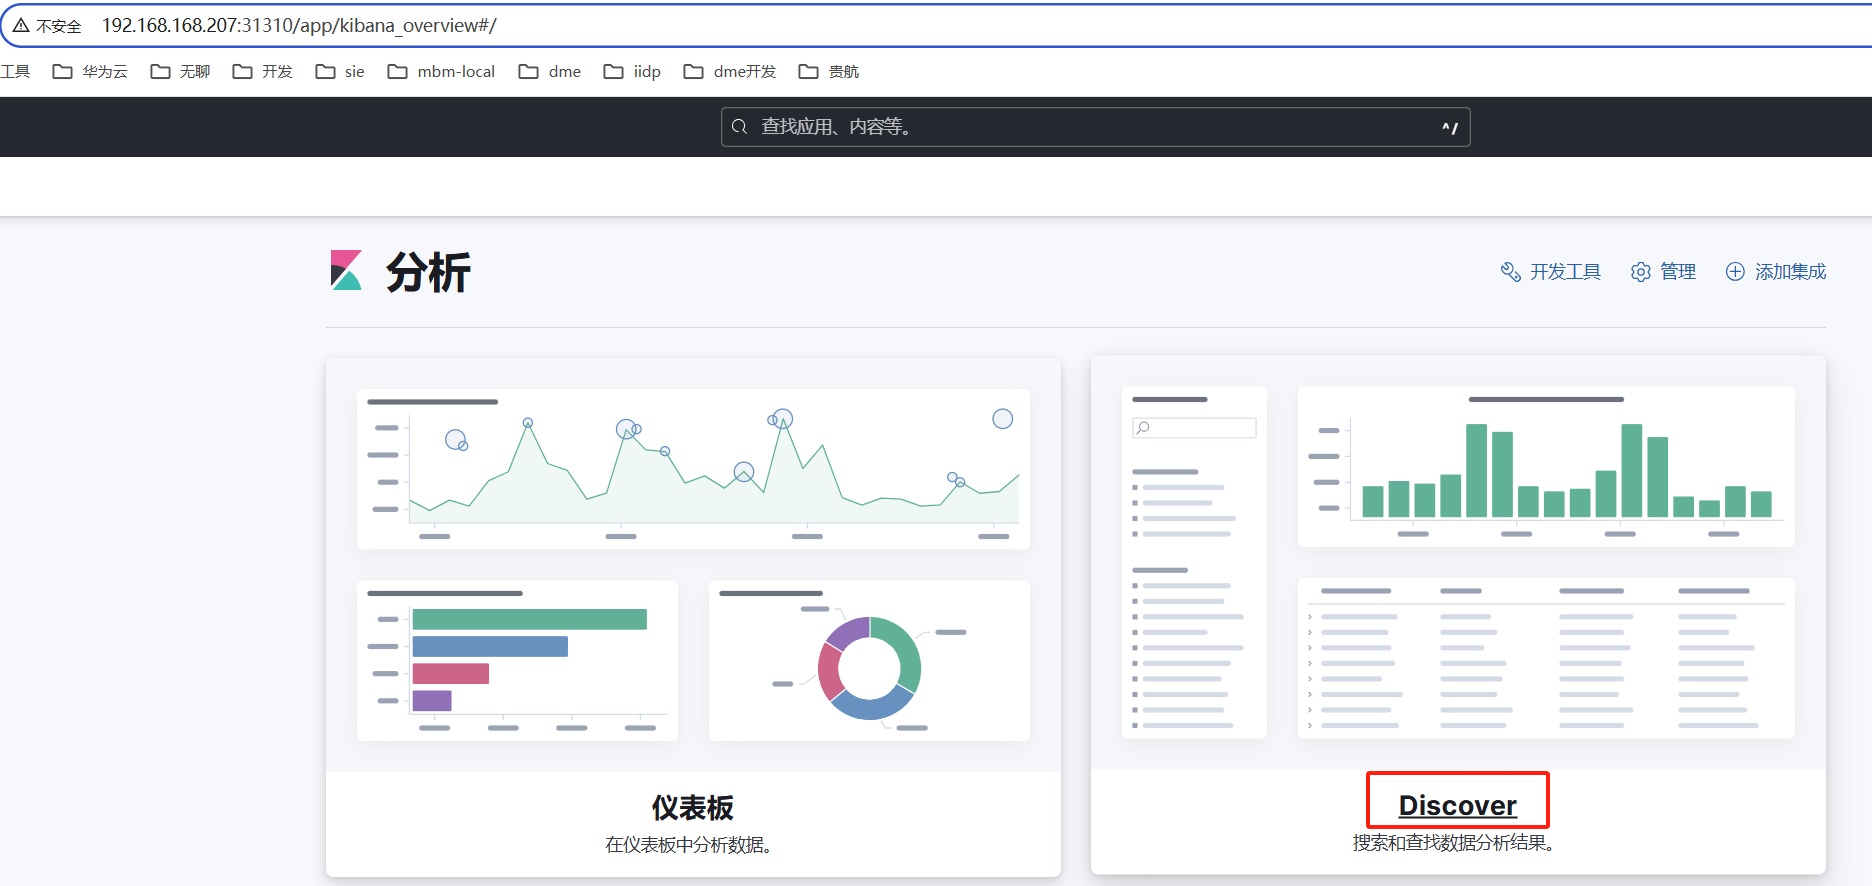Click the magnifier icon in the search bar
This screenshot has width=1872, height=886.
point(740,127)
